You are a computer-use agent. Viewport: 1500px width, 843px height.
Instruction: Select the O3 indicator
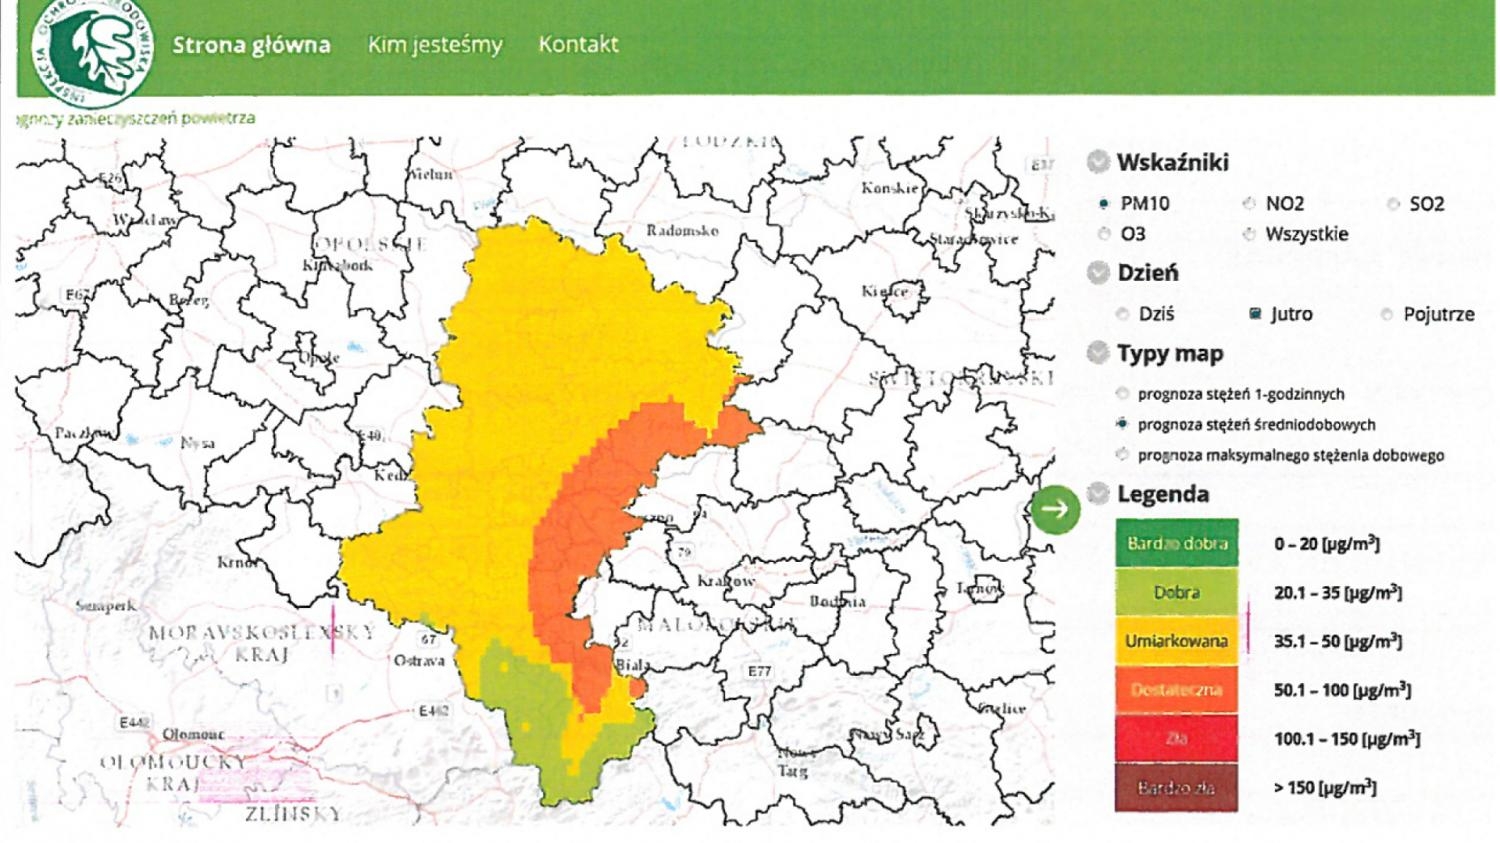point(1104,234)
